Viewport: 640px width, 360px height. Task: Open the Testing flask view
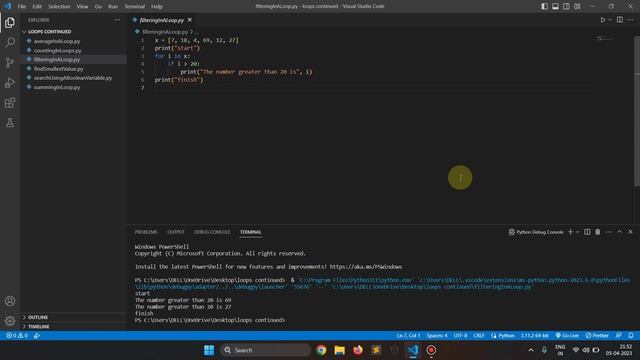pos(10,122)
